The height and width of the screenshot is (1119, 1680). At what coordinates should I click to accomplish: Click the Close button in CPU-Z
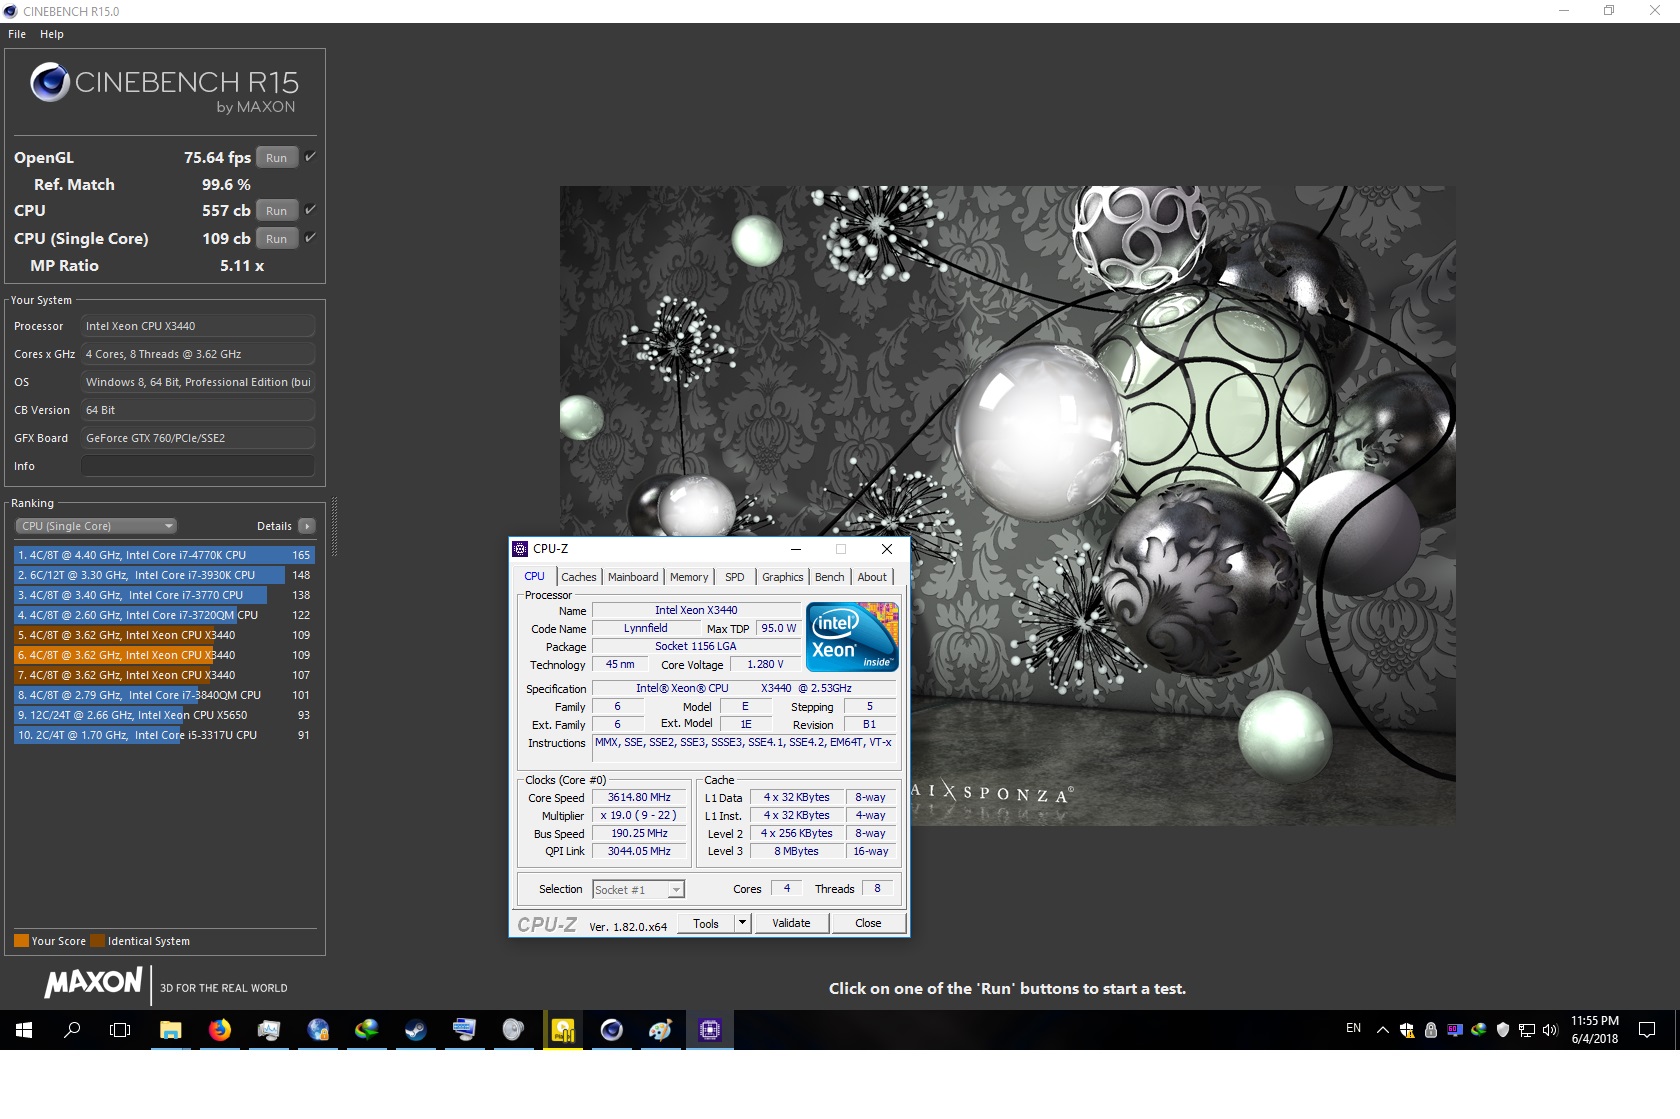(868, 924)
